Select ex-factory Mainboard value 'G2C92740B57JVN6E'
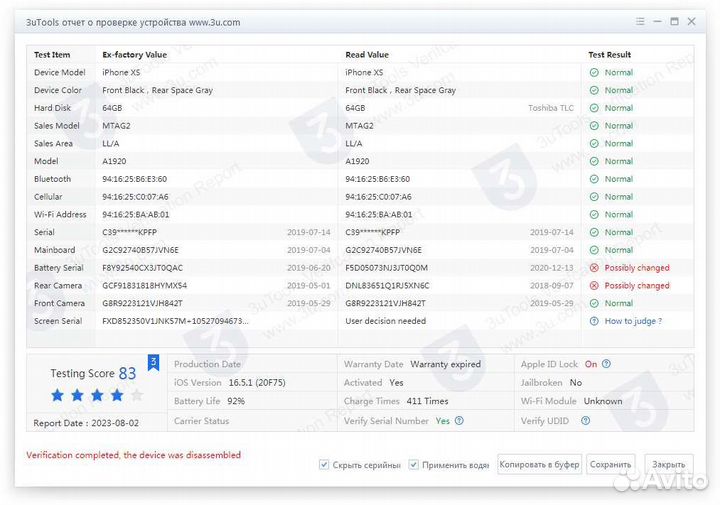720x505 pixels. [140, 250]
